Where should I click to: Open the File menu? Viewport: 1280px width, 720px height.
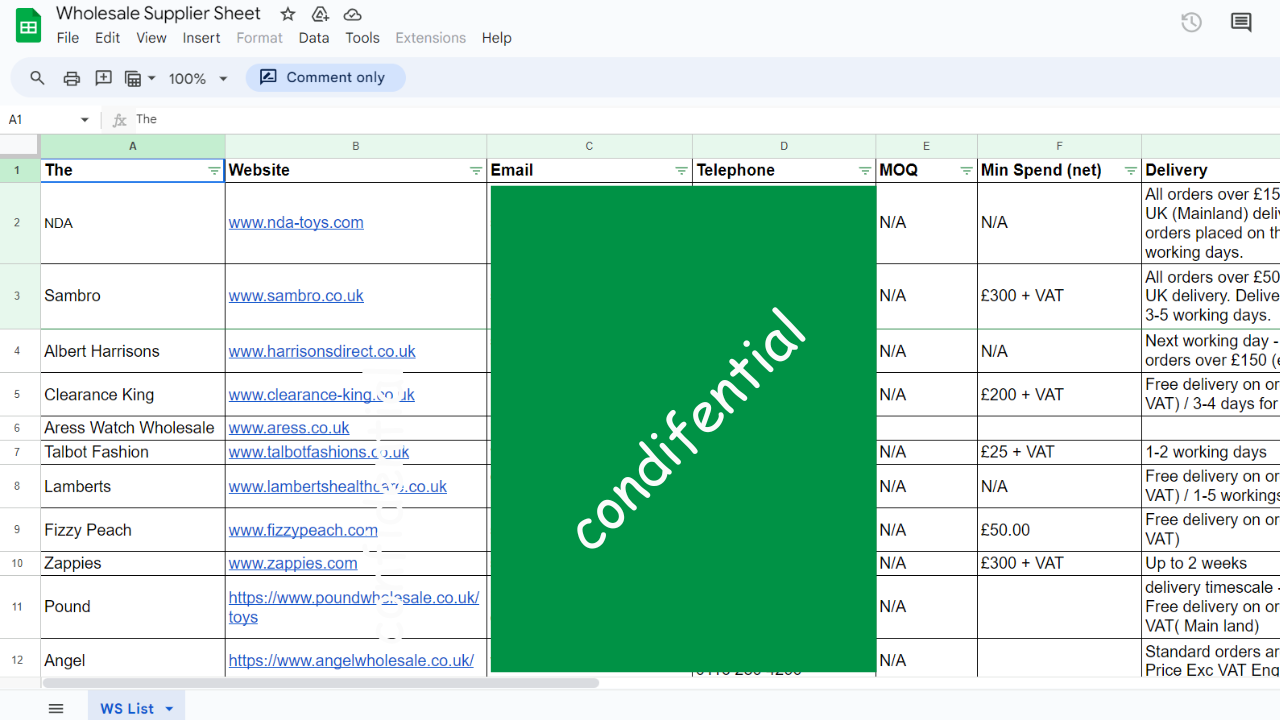pos(68,38)
